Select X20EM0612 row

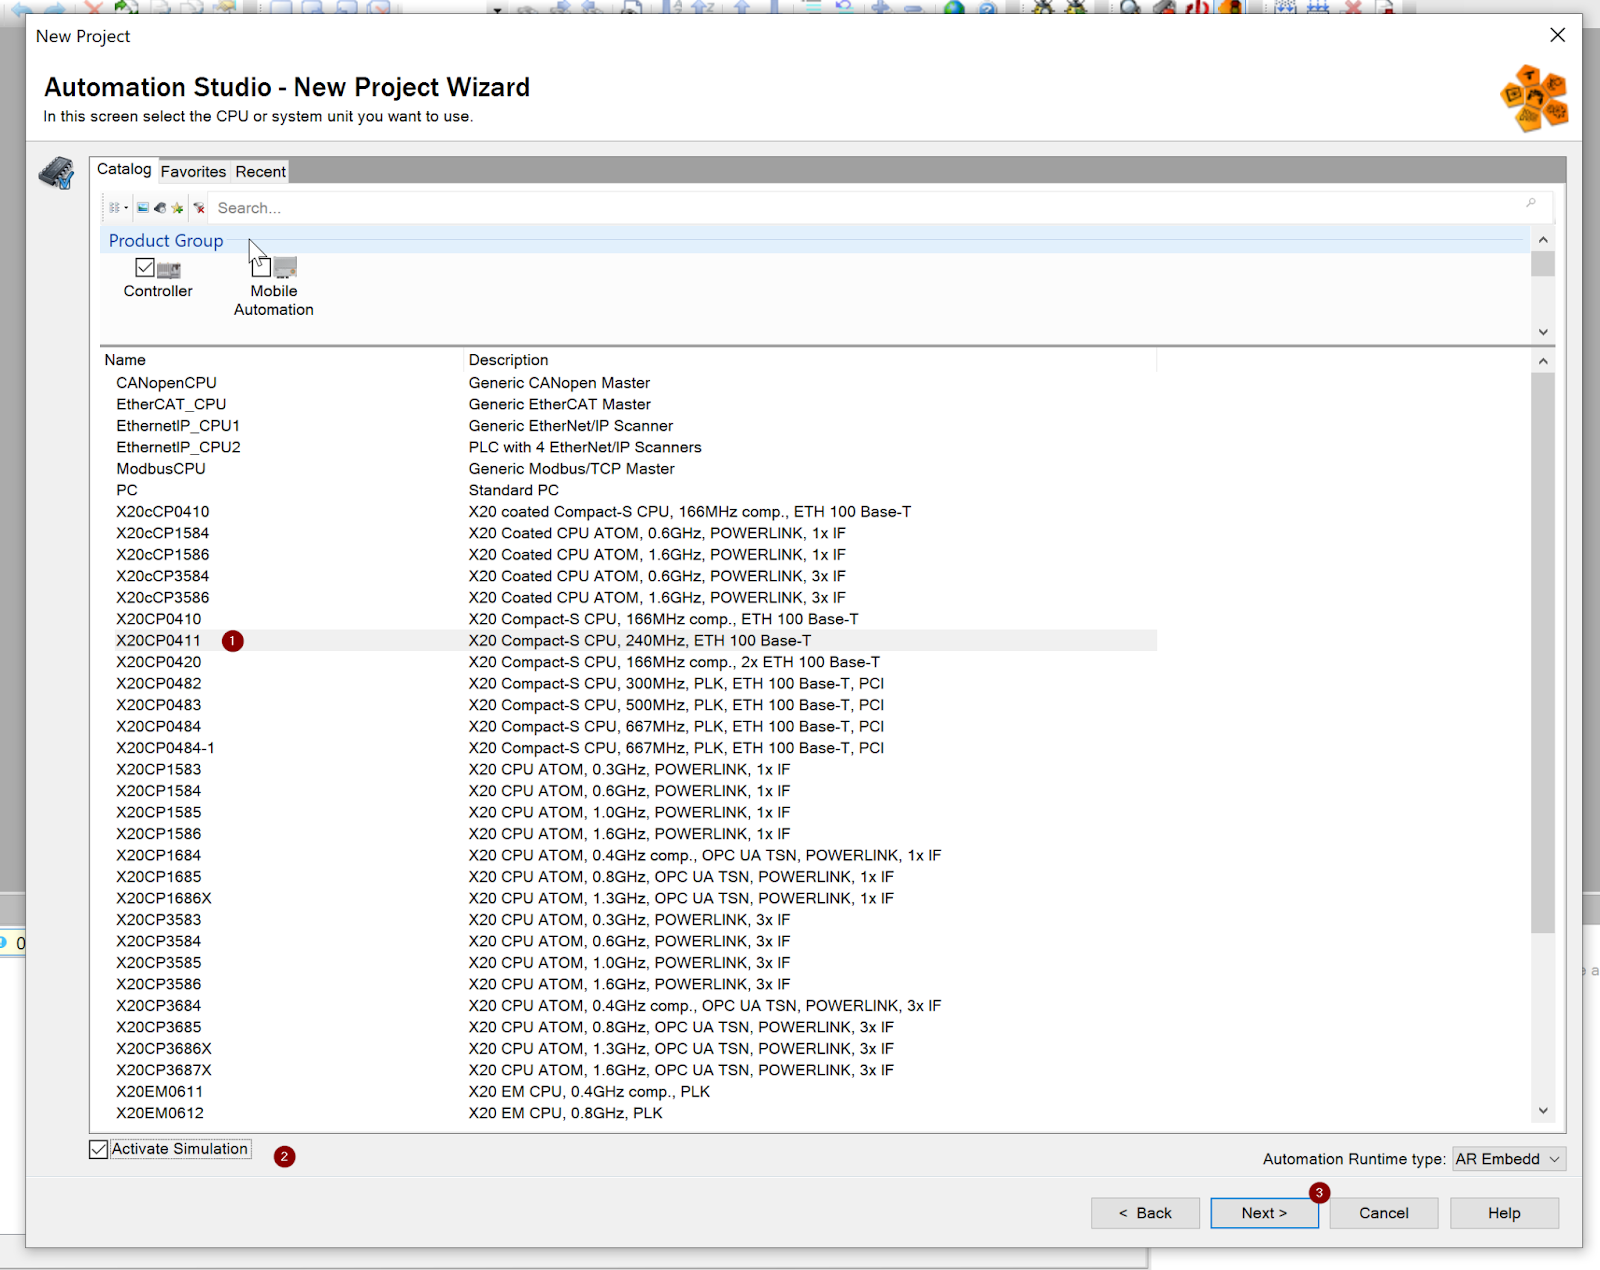(630, 1114)
